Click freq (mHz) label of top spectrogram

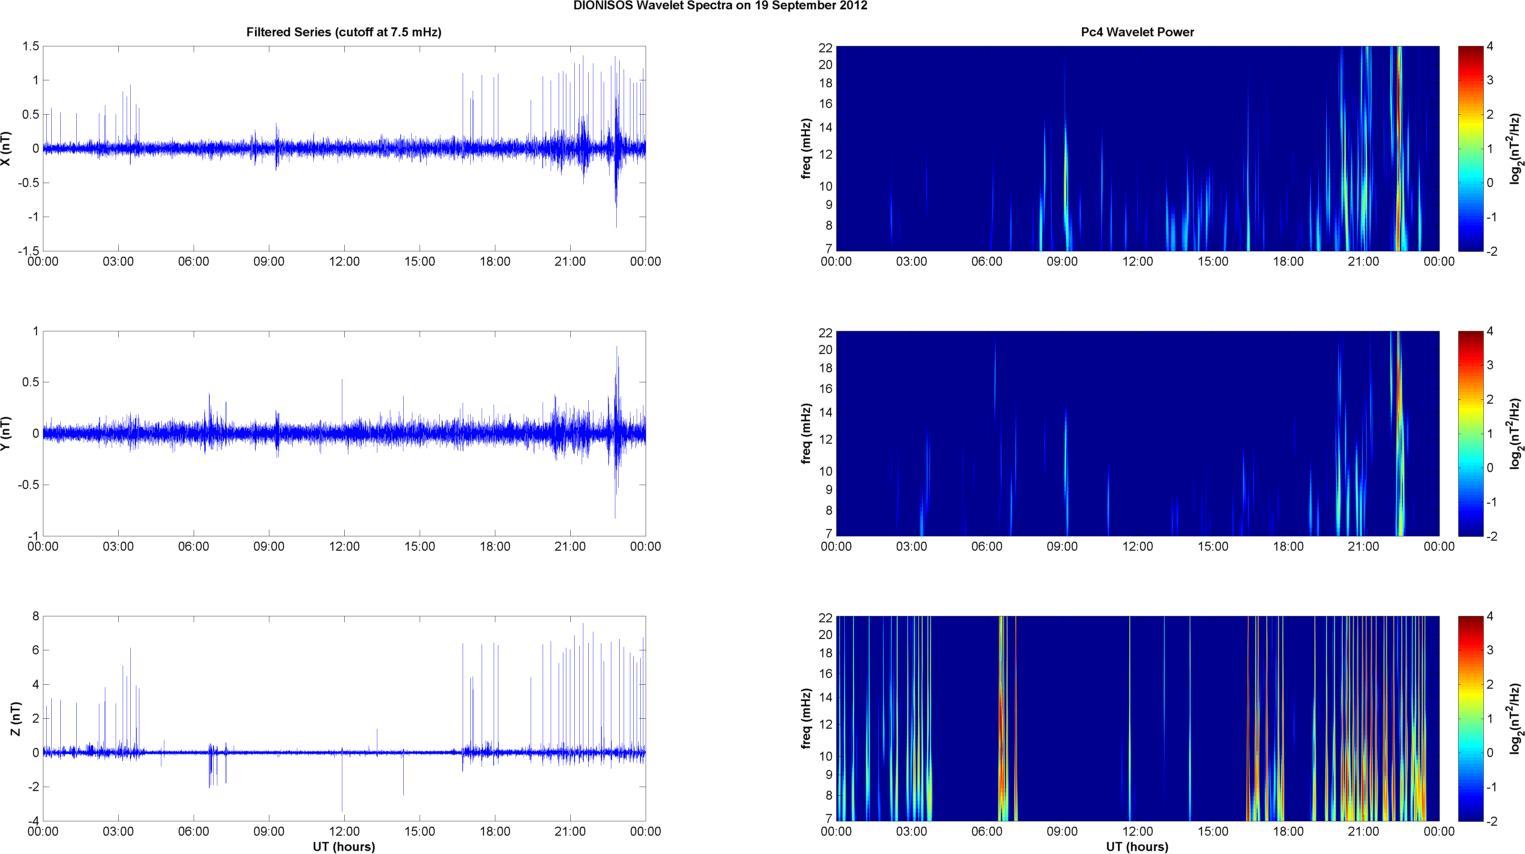806,149
